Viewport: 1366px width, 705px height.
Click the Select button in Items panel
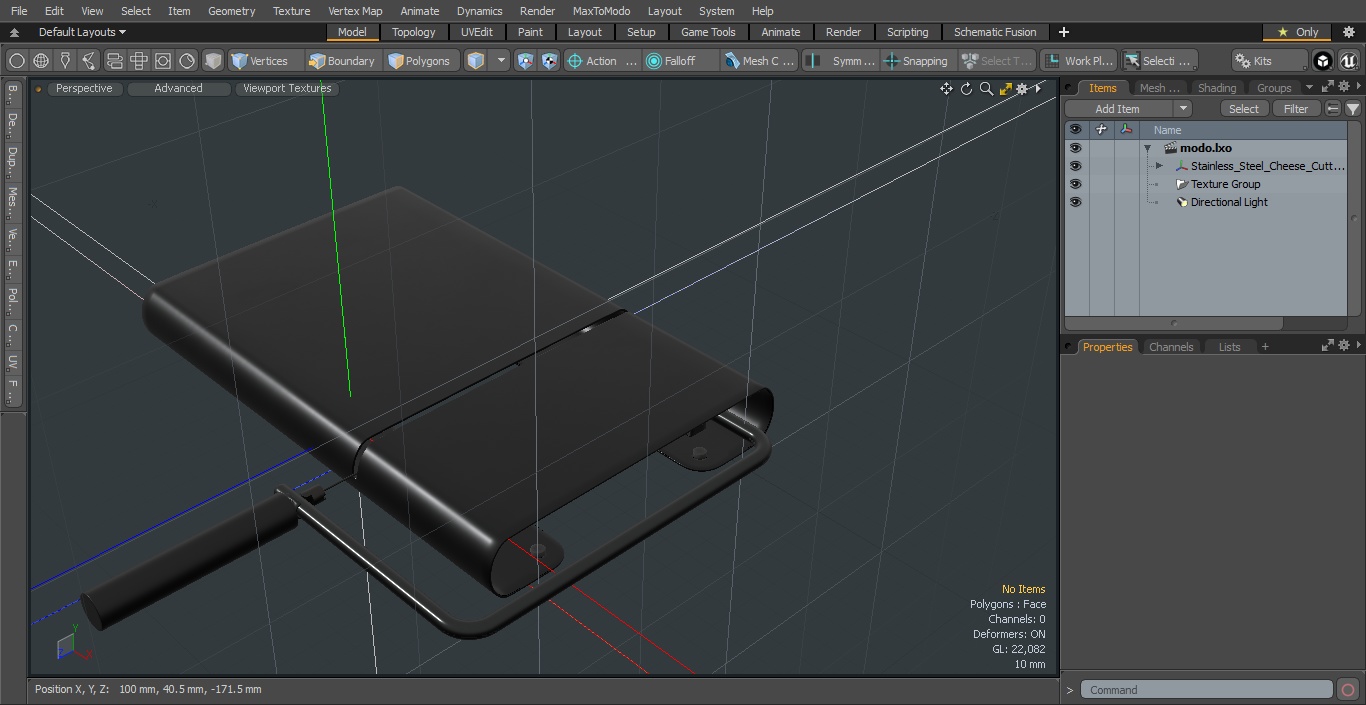point(1244,109)
